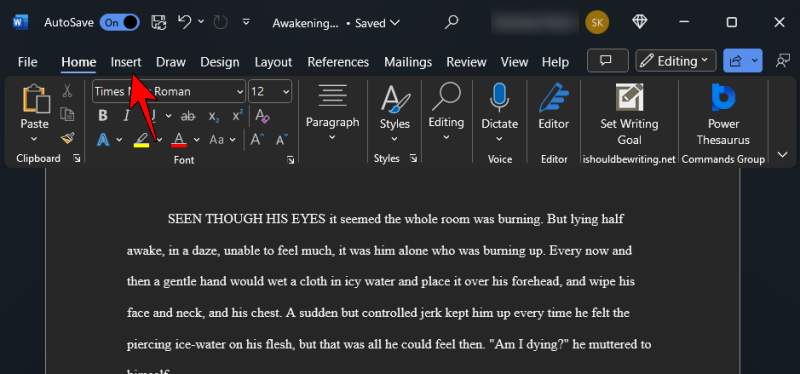Turn off the AutoSave switch
Viewport: 800px width, 374px height.
(x=119, y=22)
